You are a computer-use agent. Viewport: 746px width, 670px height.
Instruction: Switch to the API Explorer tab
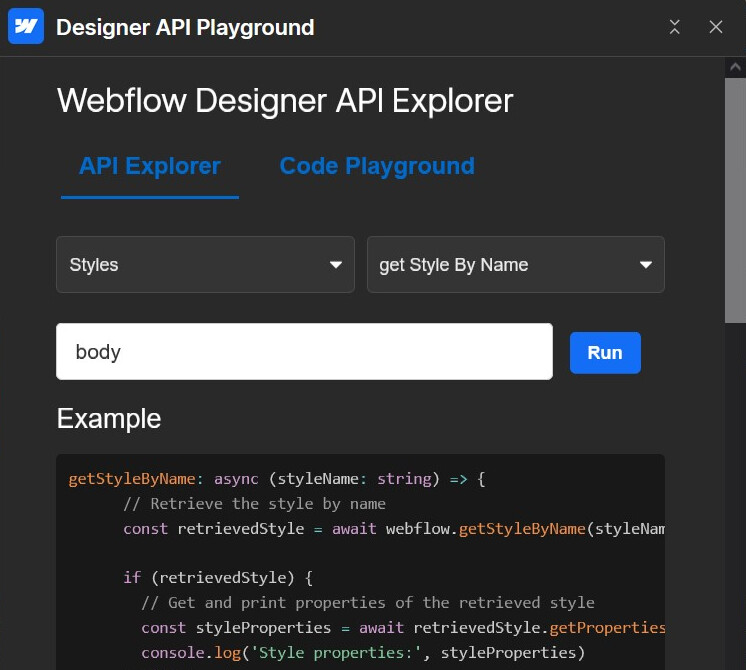click(x=150, y=166)
